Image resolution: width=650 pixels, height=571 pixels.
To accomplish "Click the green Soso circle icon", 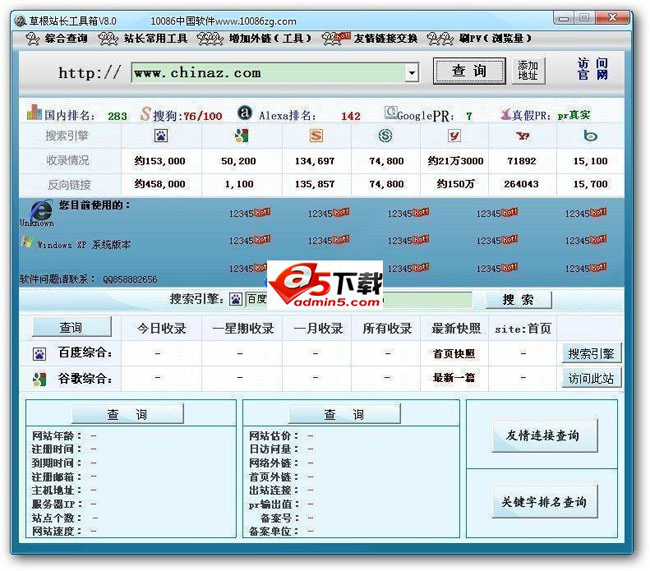I will click(x=385, y=136).
